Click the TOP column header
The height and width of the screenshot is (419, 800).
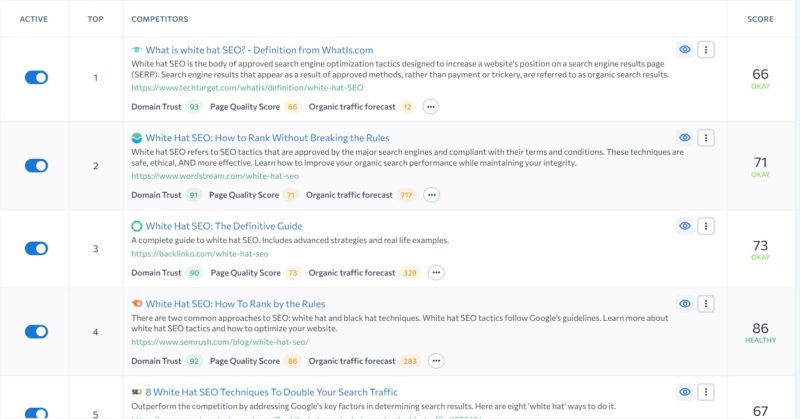point(95,19)
